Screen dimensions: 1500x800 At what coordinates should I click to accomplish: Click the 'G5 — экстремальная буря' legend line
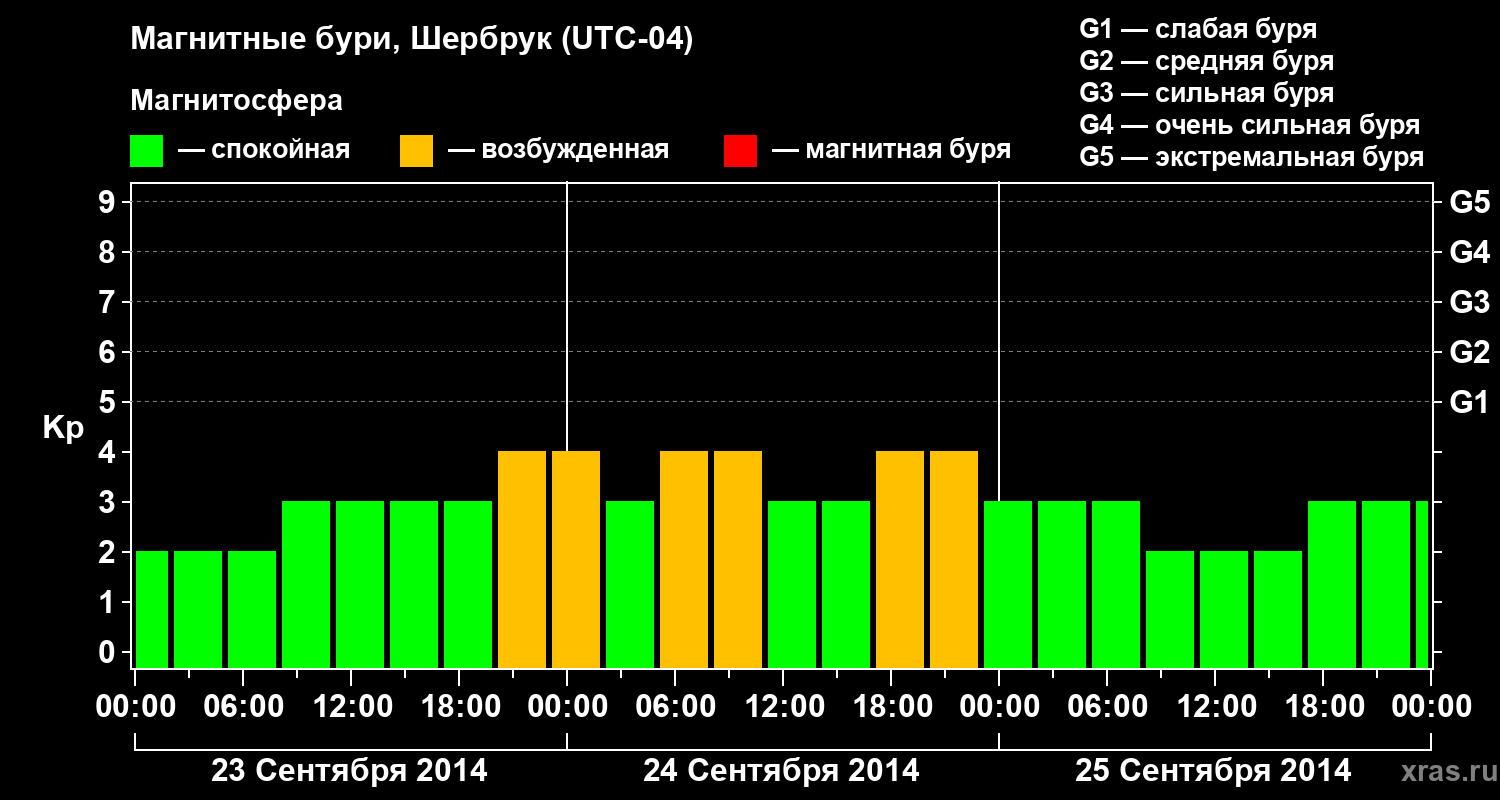point(1252,157)
